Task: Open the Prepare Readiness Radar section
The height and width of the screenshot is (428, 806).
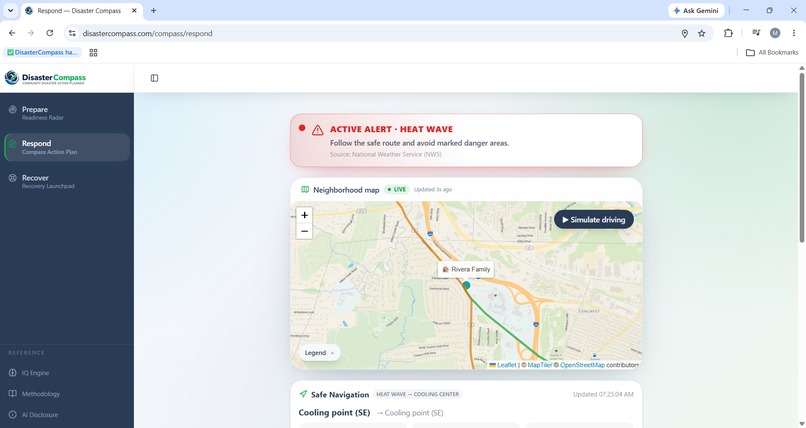Action: pos(67,113)
